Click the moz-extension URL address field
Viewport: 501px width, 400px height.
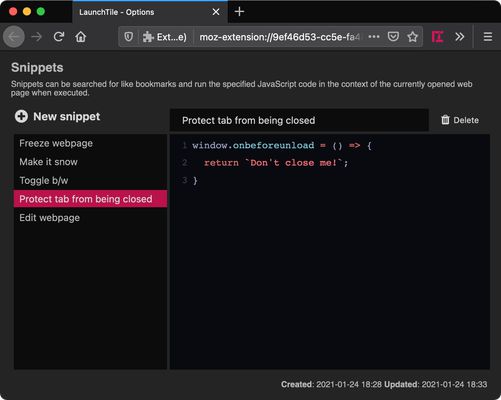(x=279, y=37)
